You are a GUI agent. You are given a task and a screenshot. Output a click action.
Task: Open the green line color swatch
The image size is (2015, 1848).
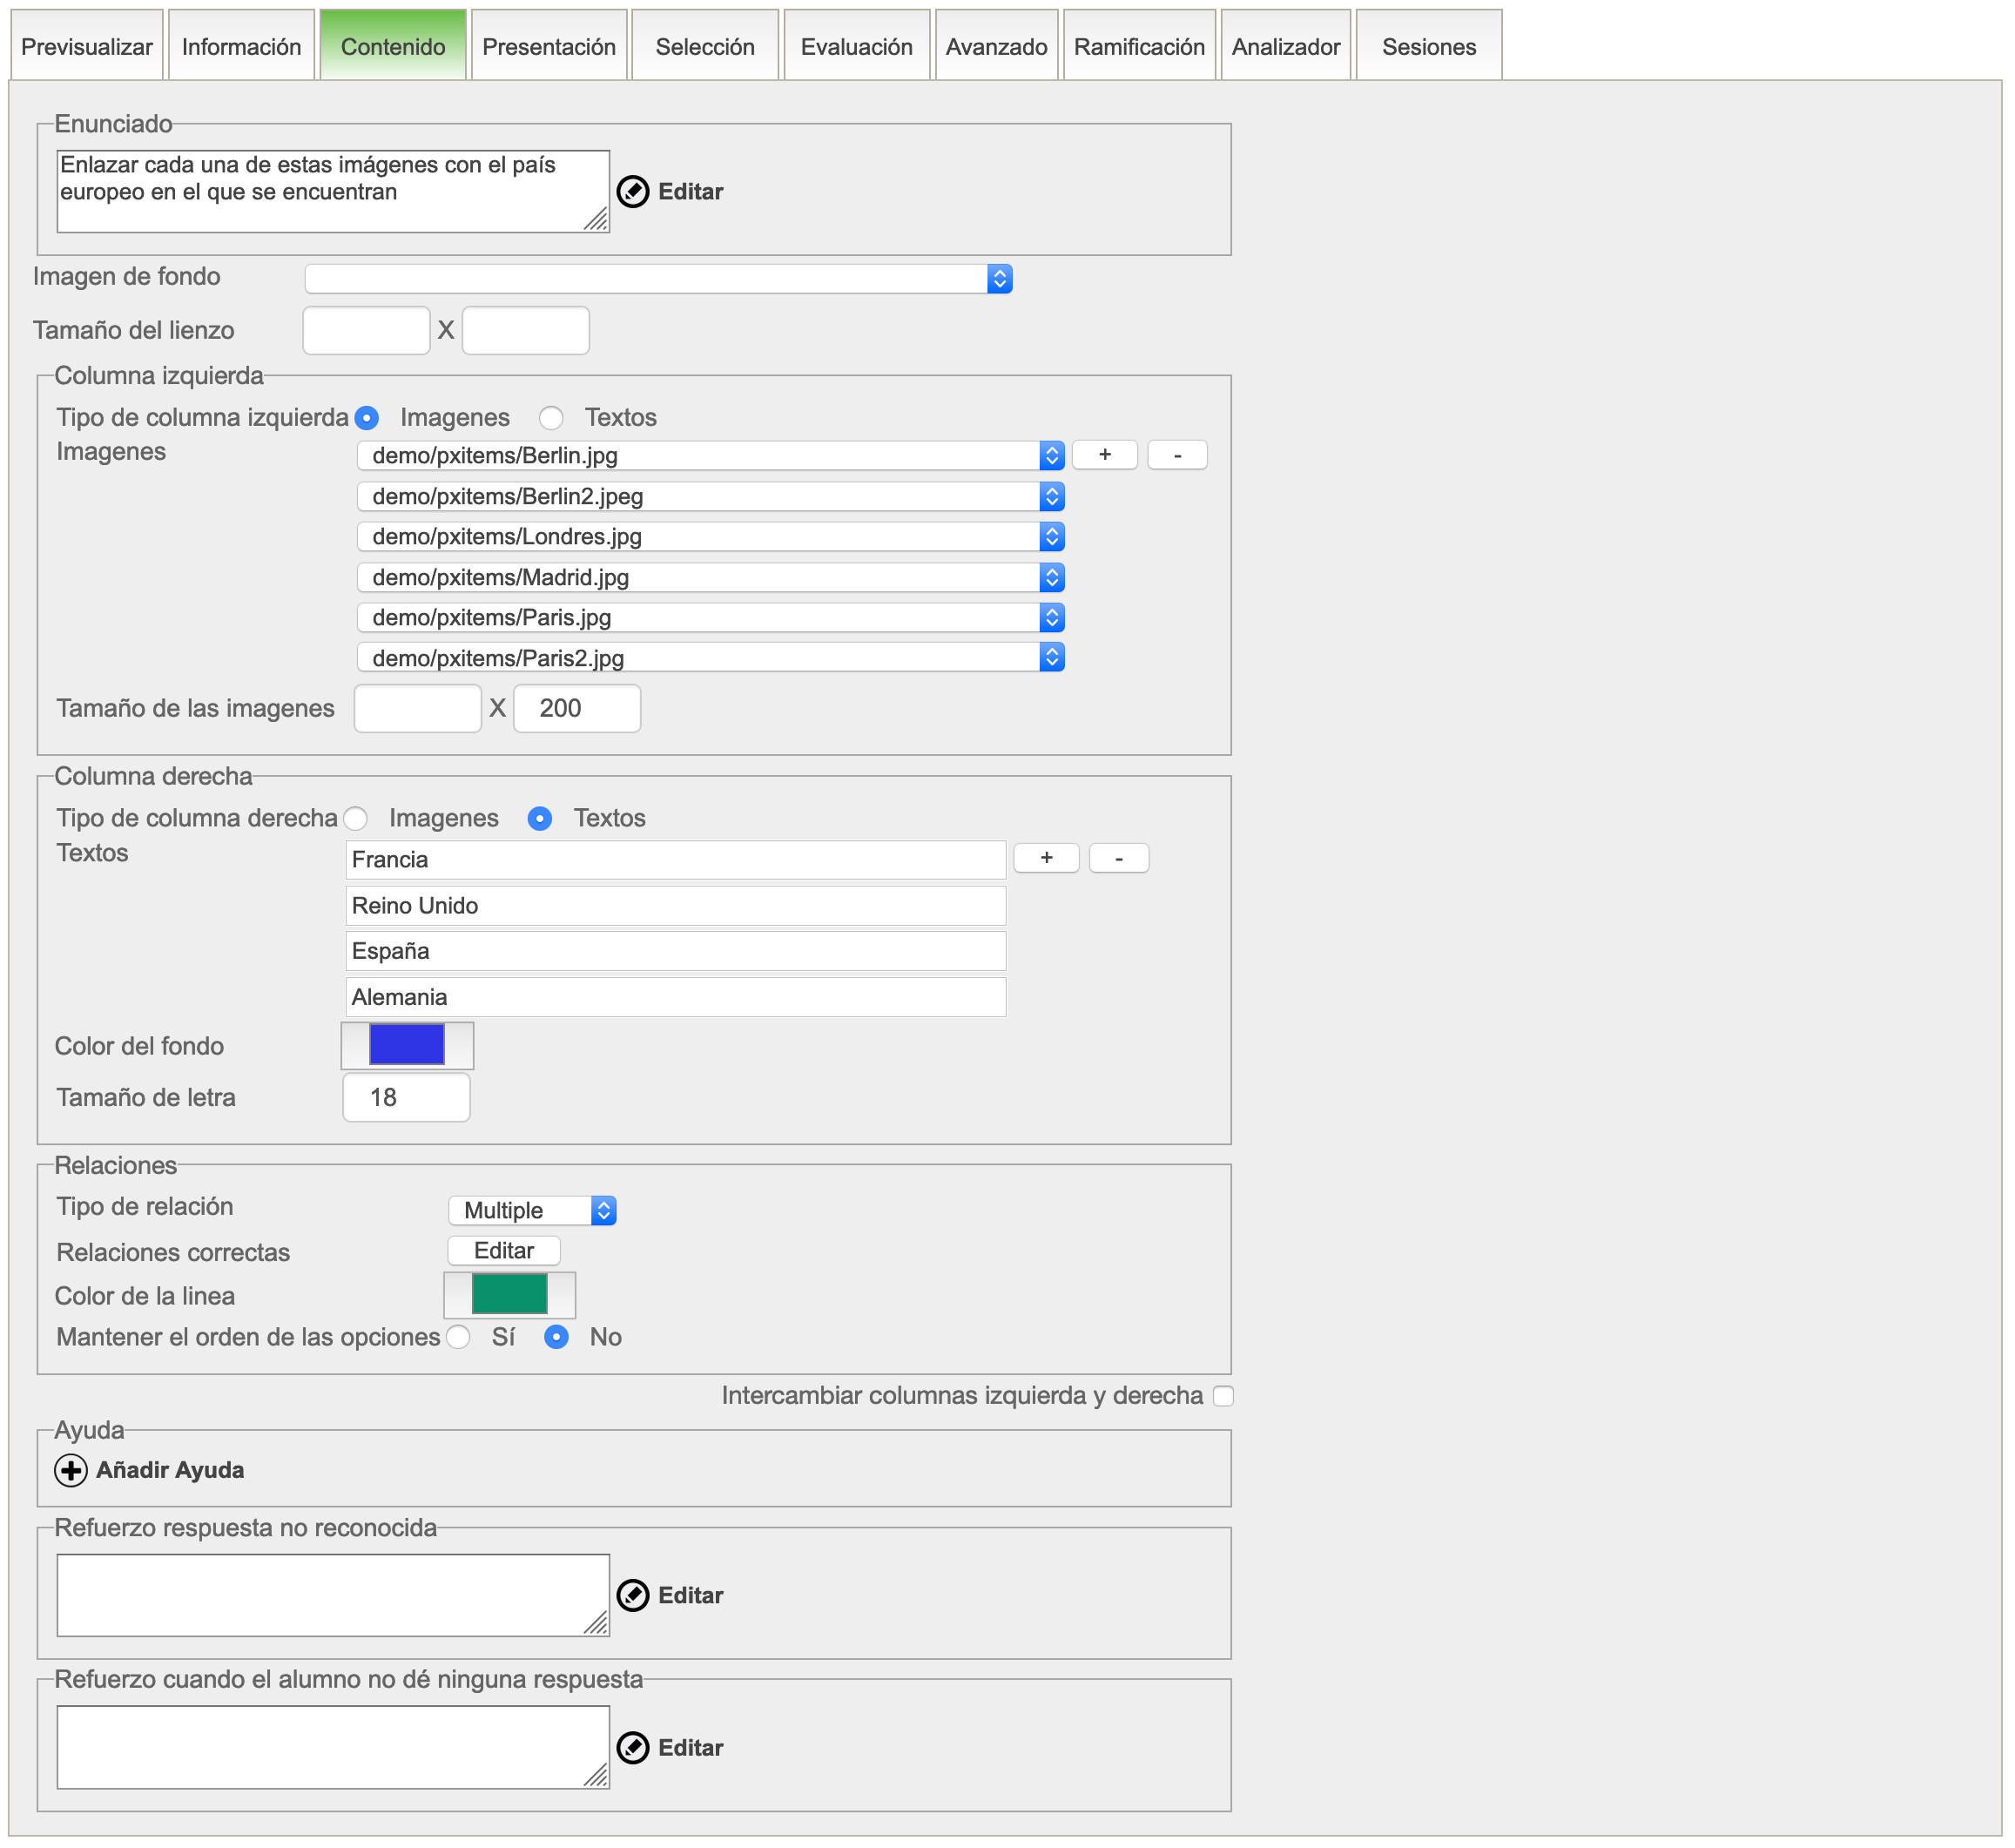[509, 1294]
